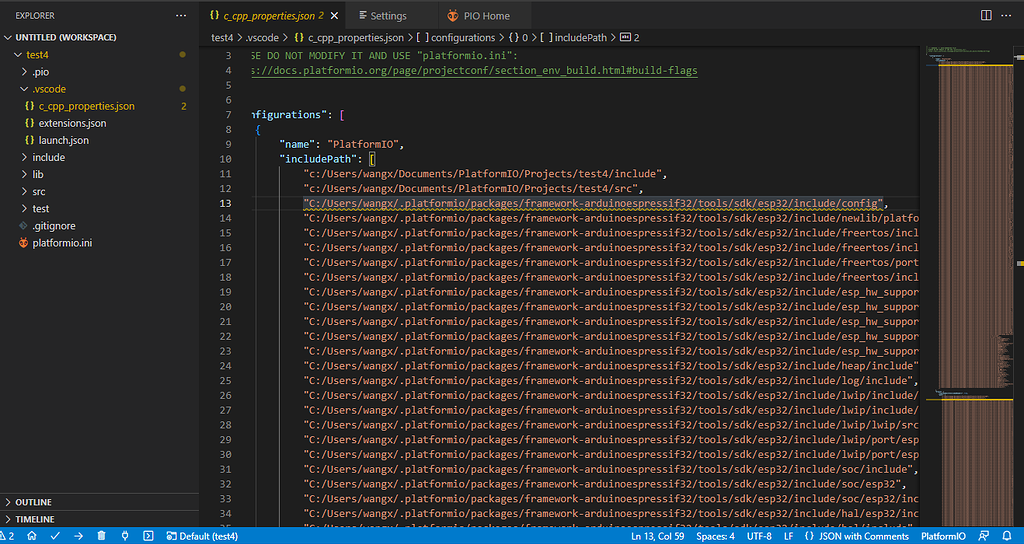Select test4 in the breadcrumb
This screenshot has height=544, width=1024.
pyautogui.click(x=222, y=38)
